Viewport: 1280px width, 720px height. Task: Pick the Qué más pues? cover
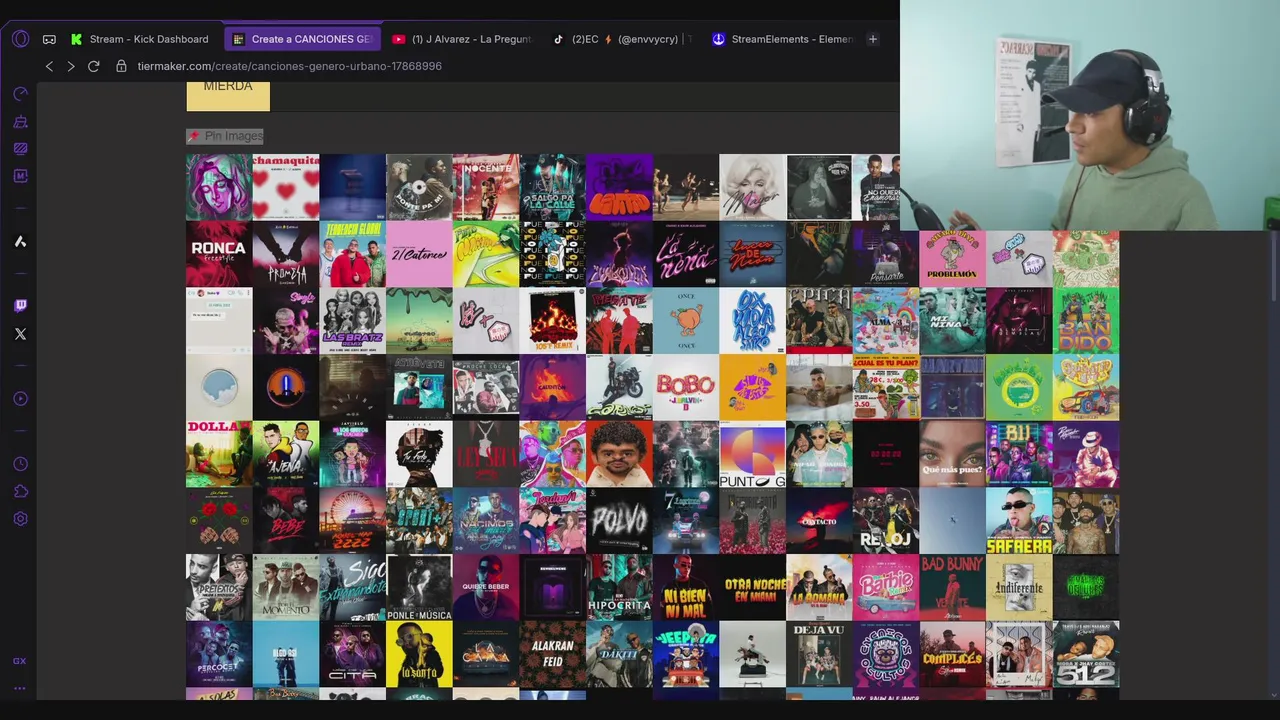point(952,454)
